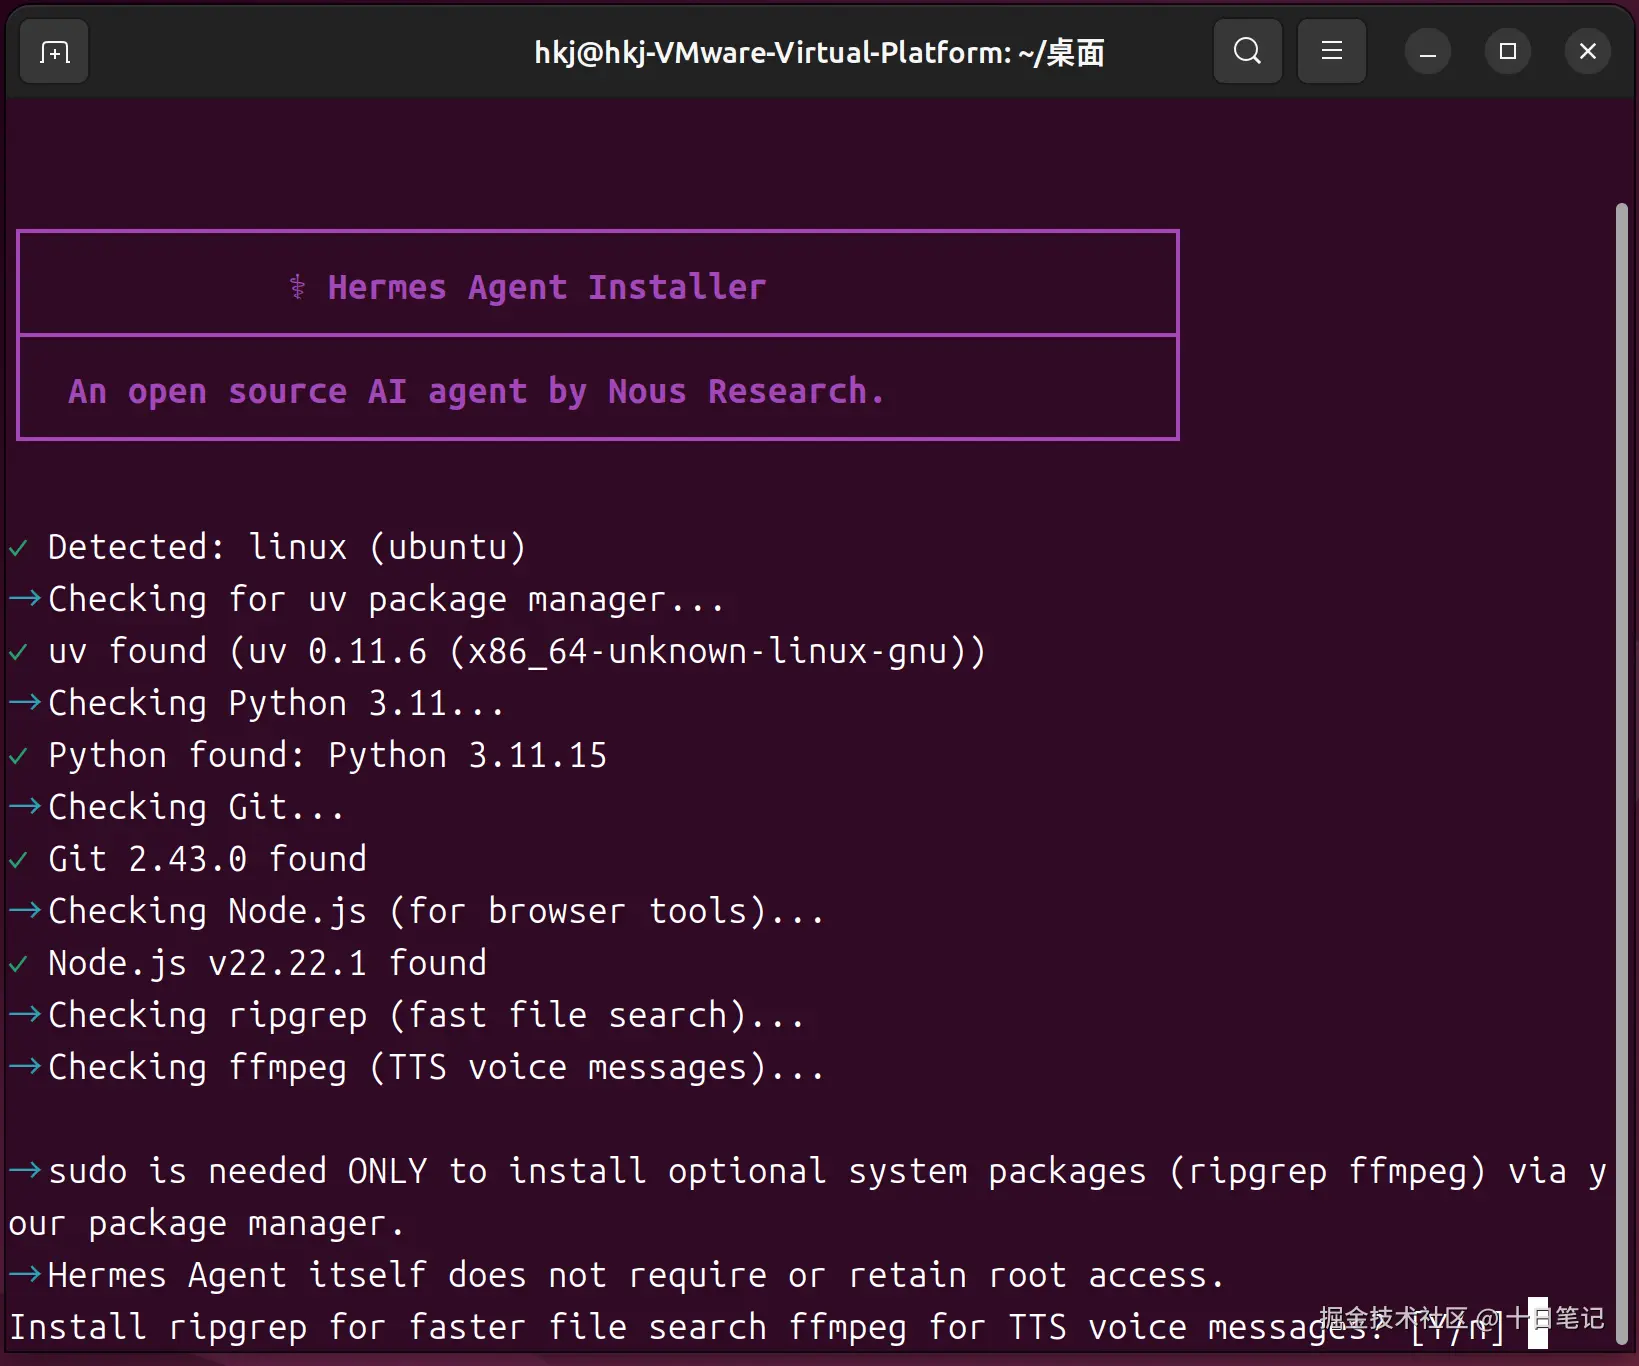Open a new terminal tab
This screenshot has width=1639, height=1366.
[x=54, y=52]
